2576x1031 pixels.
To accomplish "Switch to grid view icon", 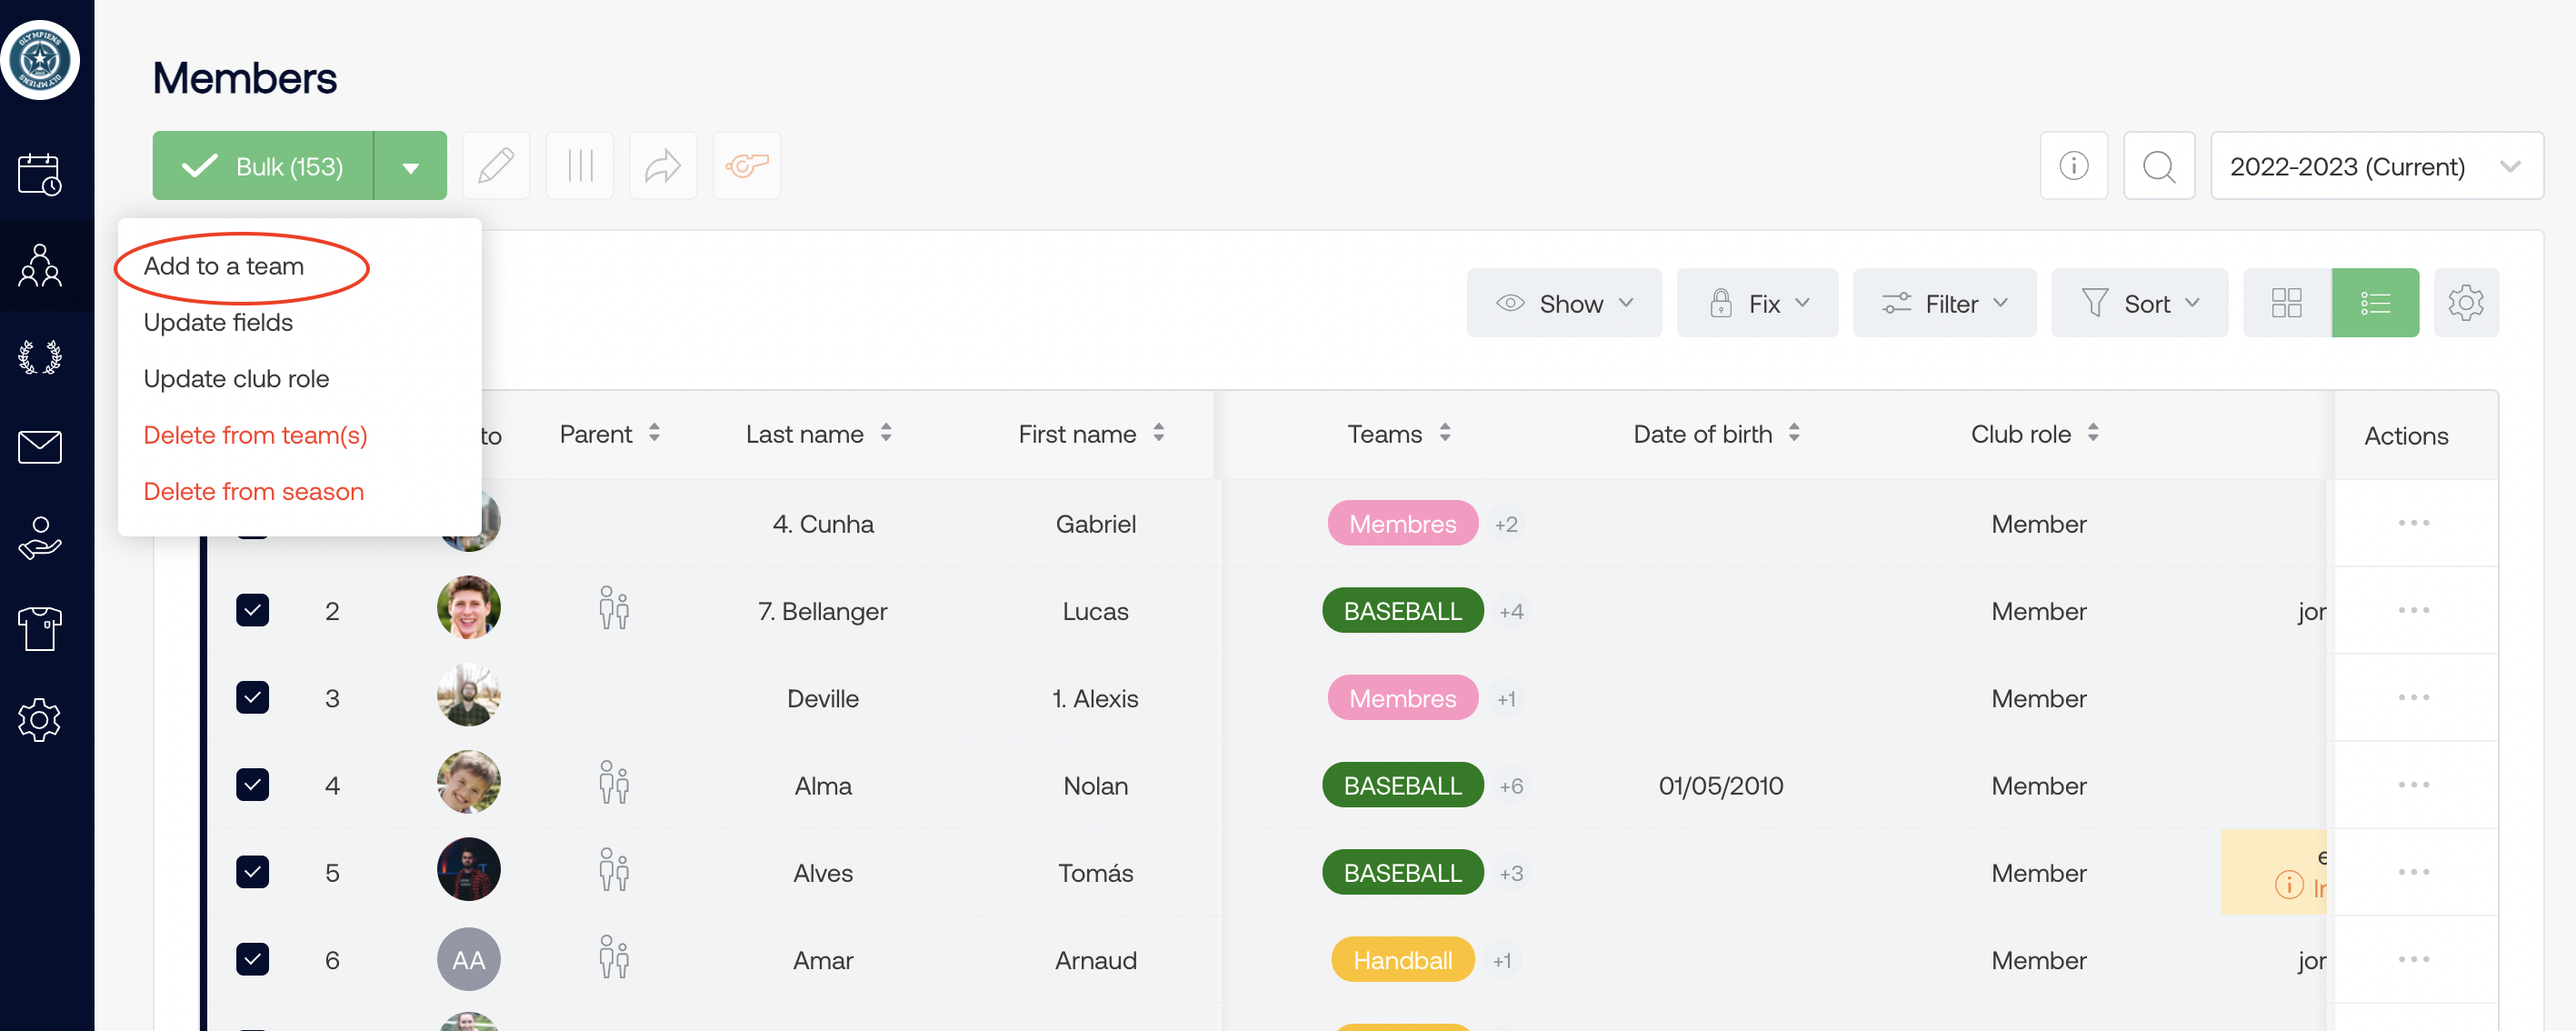I will [2286, 303].
